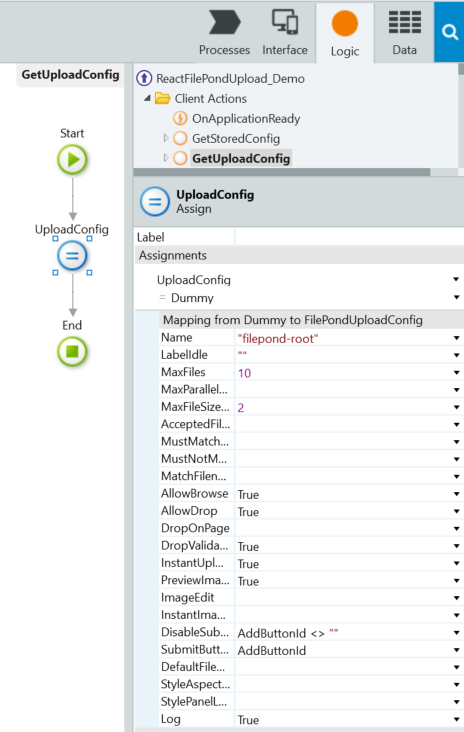Click the search magnifier icon
The image size is (464, 732).
[x=450, y=32]
